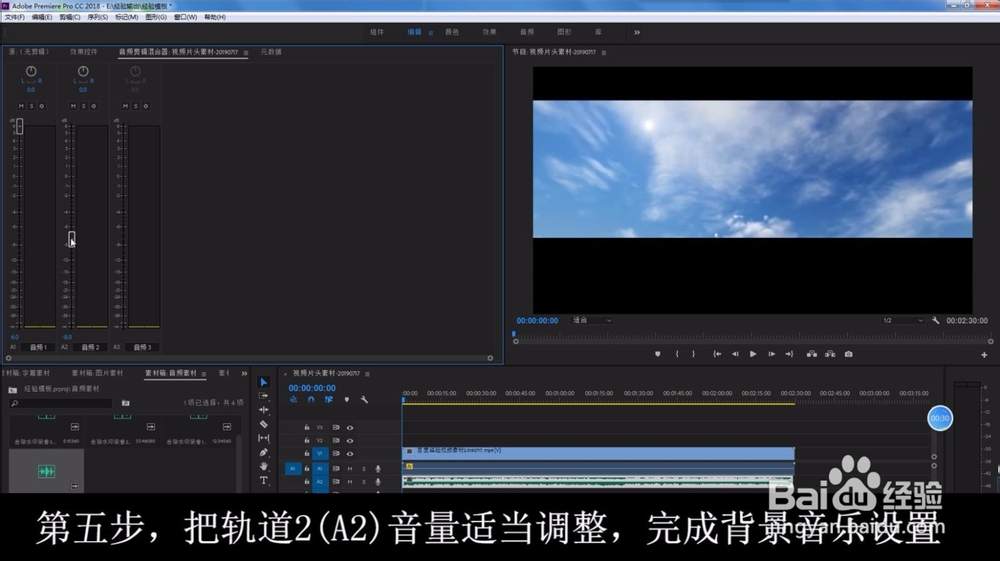Click the Extract button in program monitor
Viewport: 1000px width, 561px height.
click(830, 354)
